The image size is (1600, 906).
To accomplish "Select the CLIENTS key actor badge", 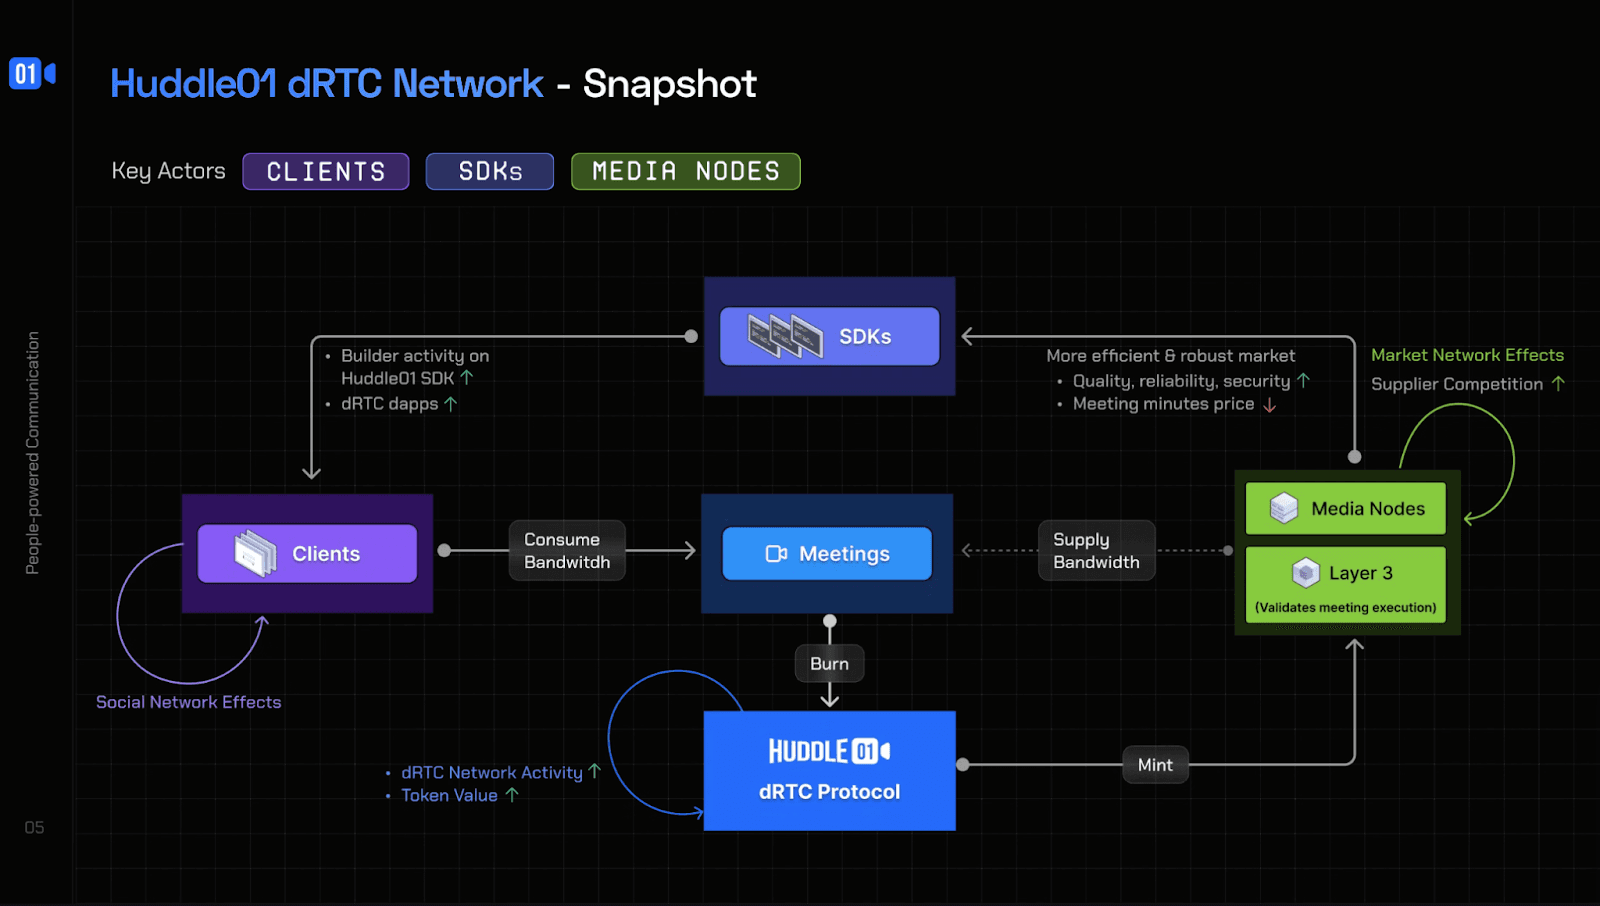I will click(x=326, y=172).
